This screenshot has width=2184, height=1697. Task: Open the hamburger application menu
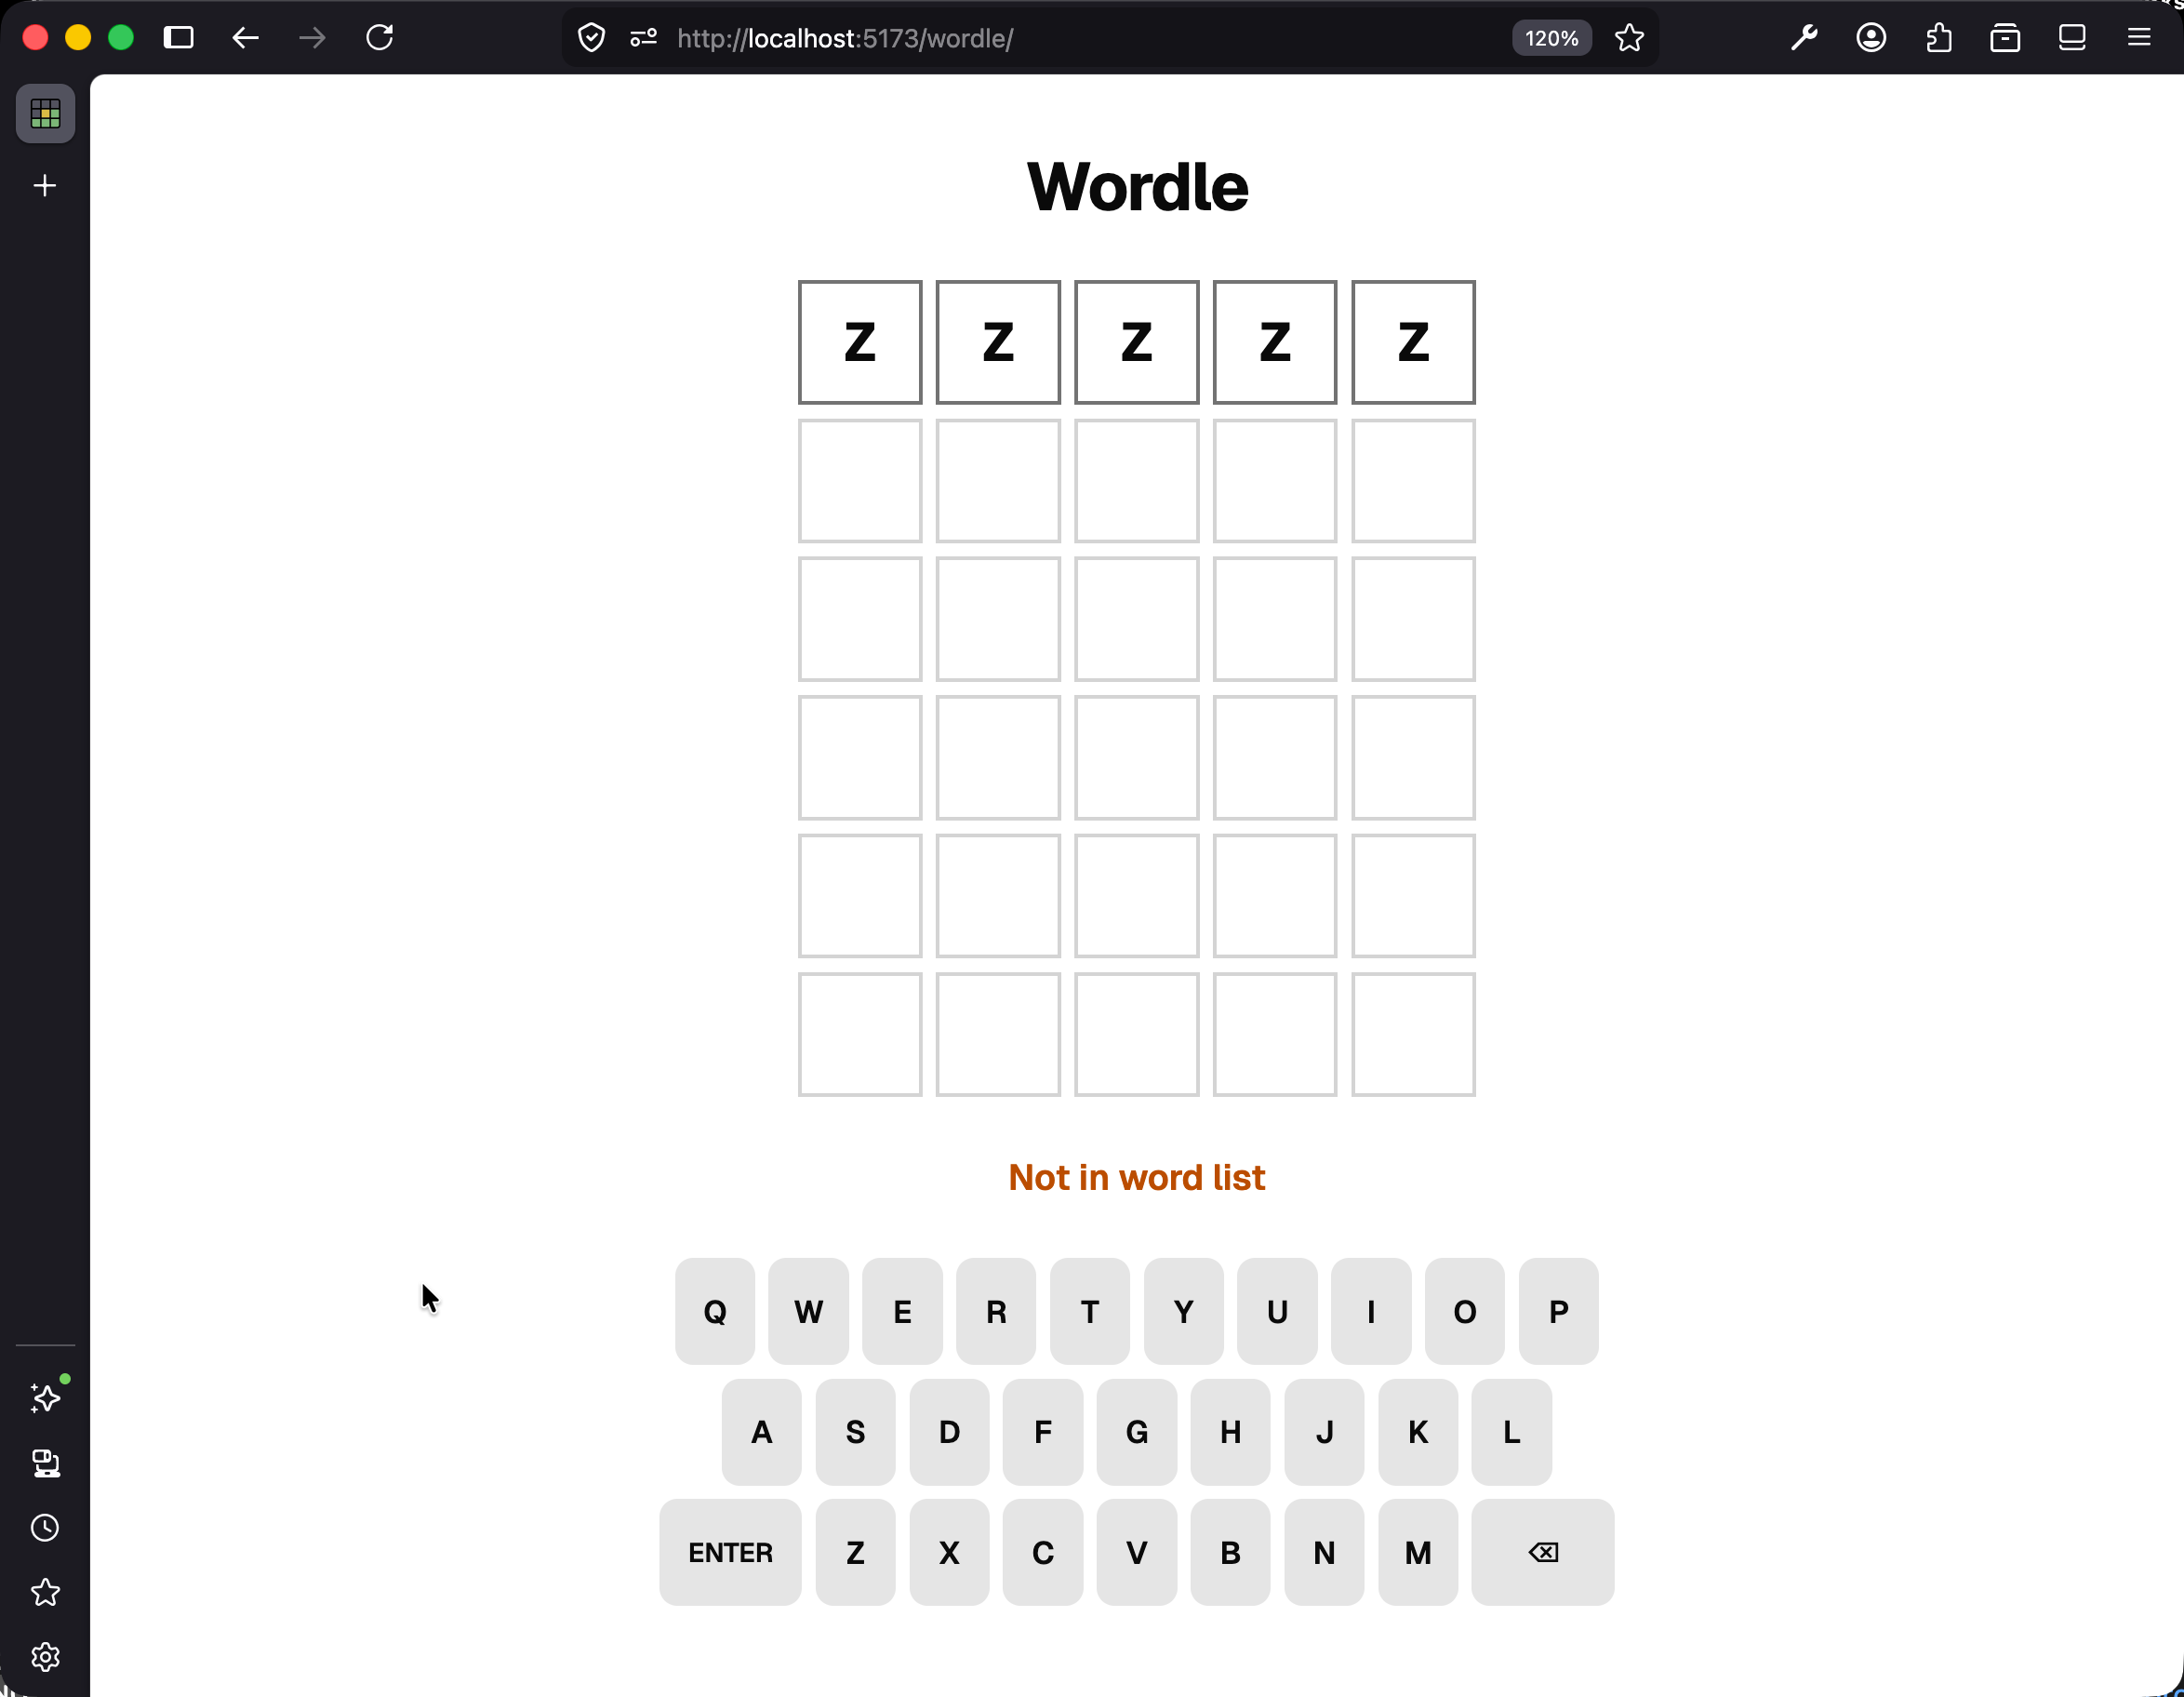coord(2139,38)
